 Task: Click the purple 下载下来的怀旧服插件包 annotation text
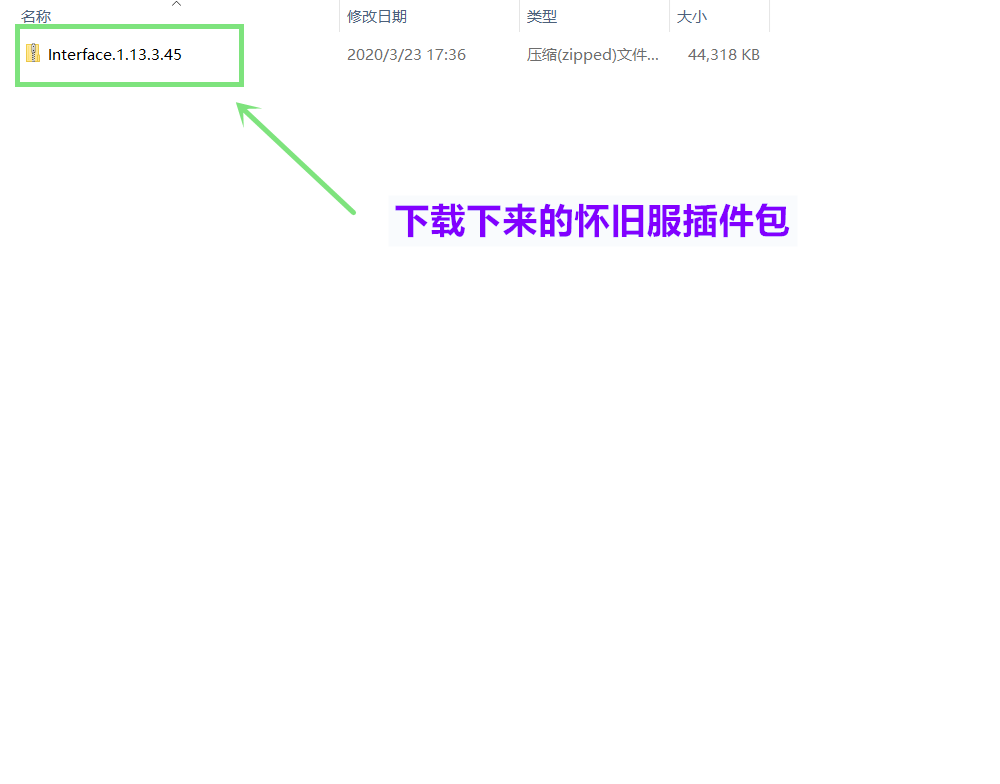tap(592, 221)
